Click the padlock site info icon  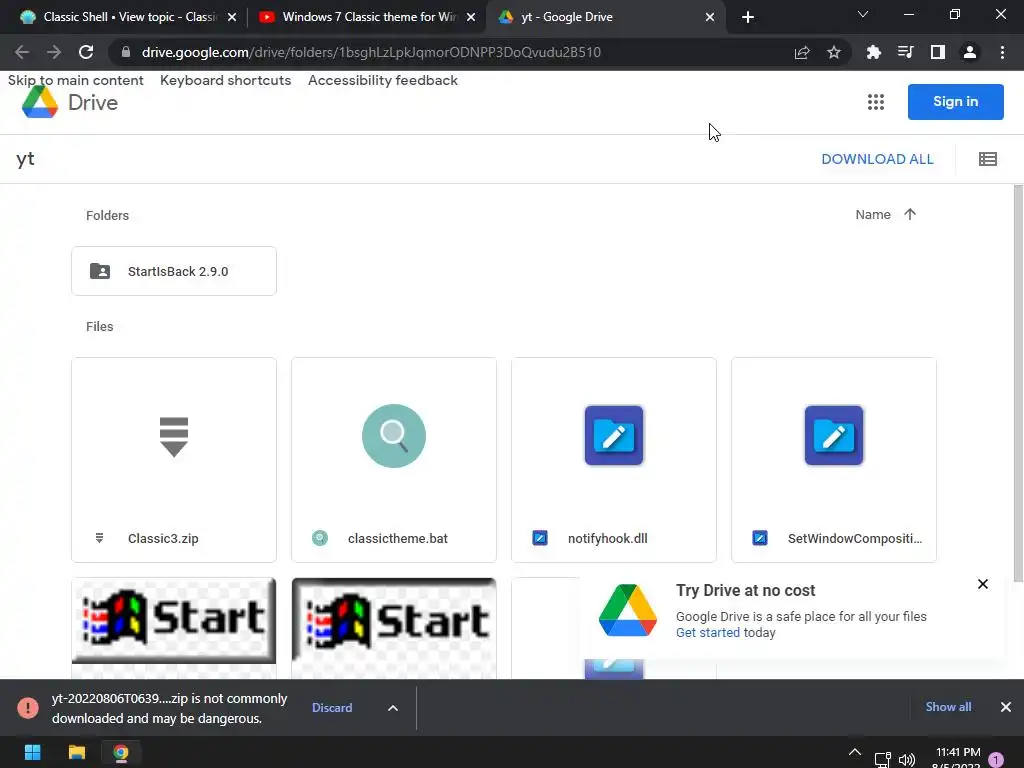126,52
